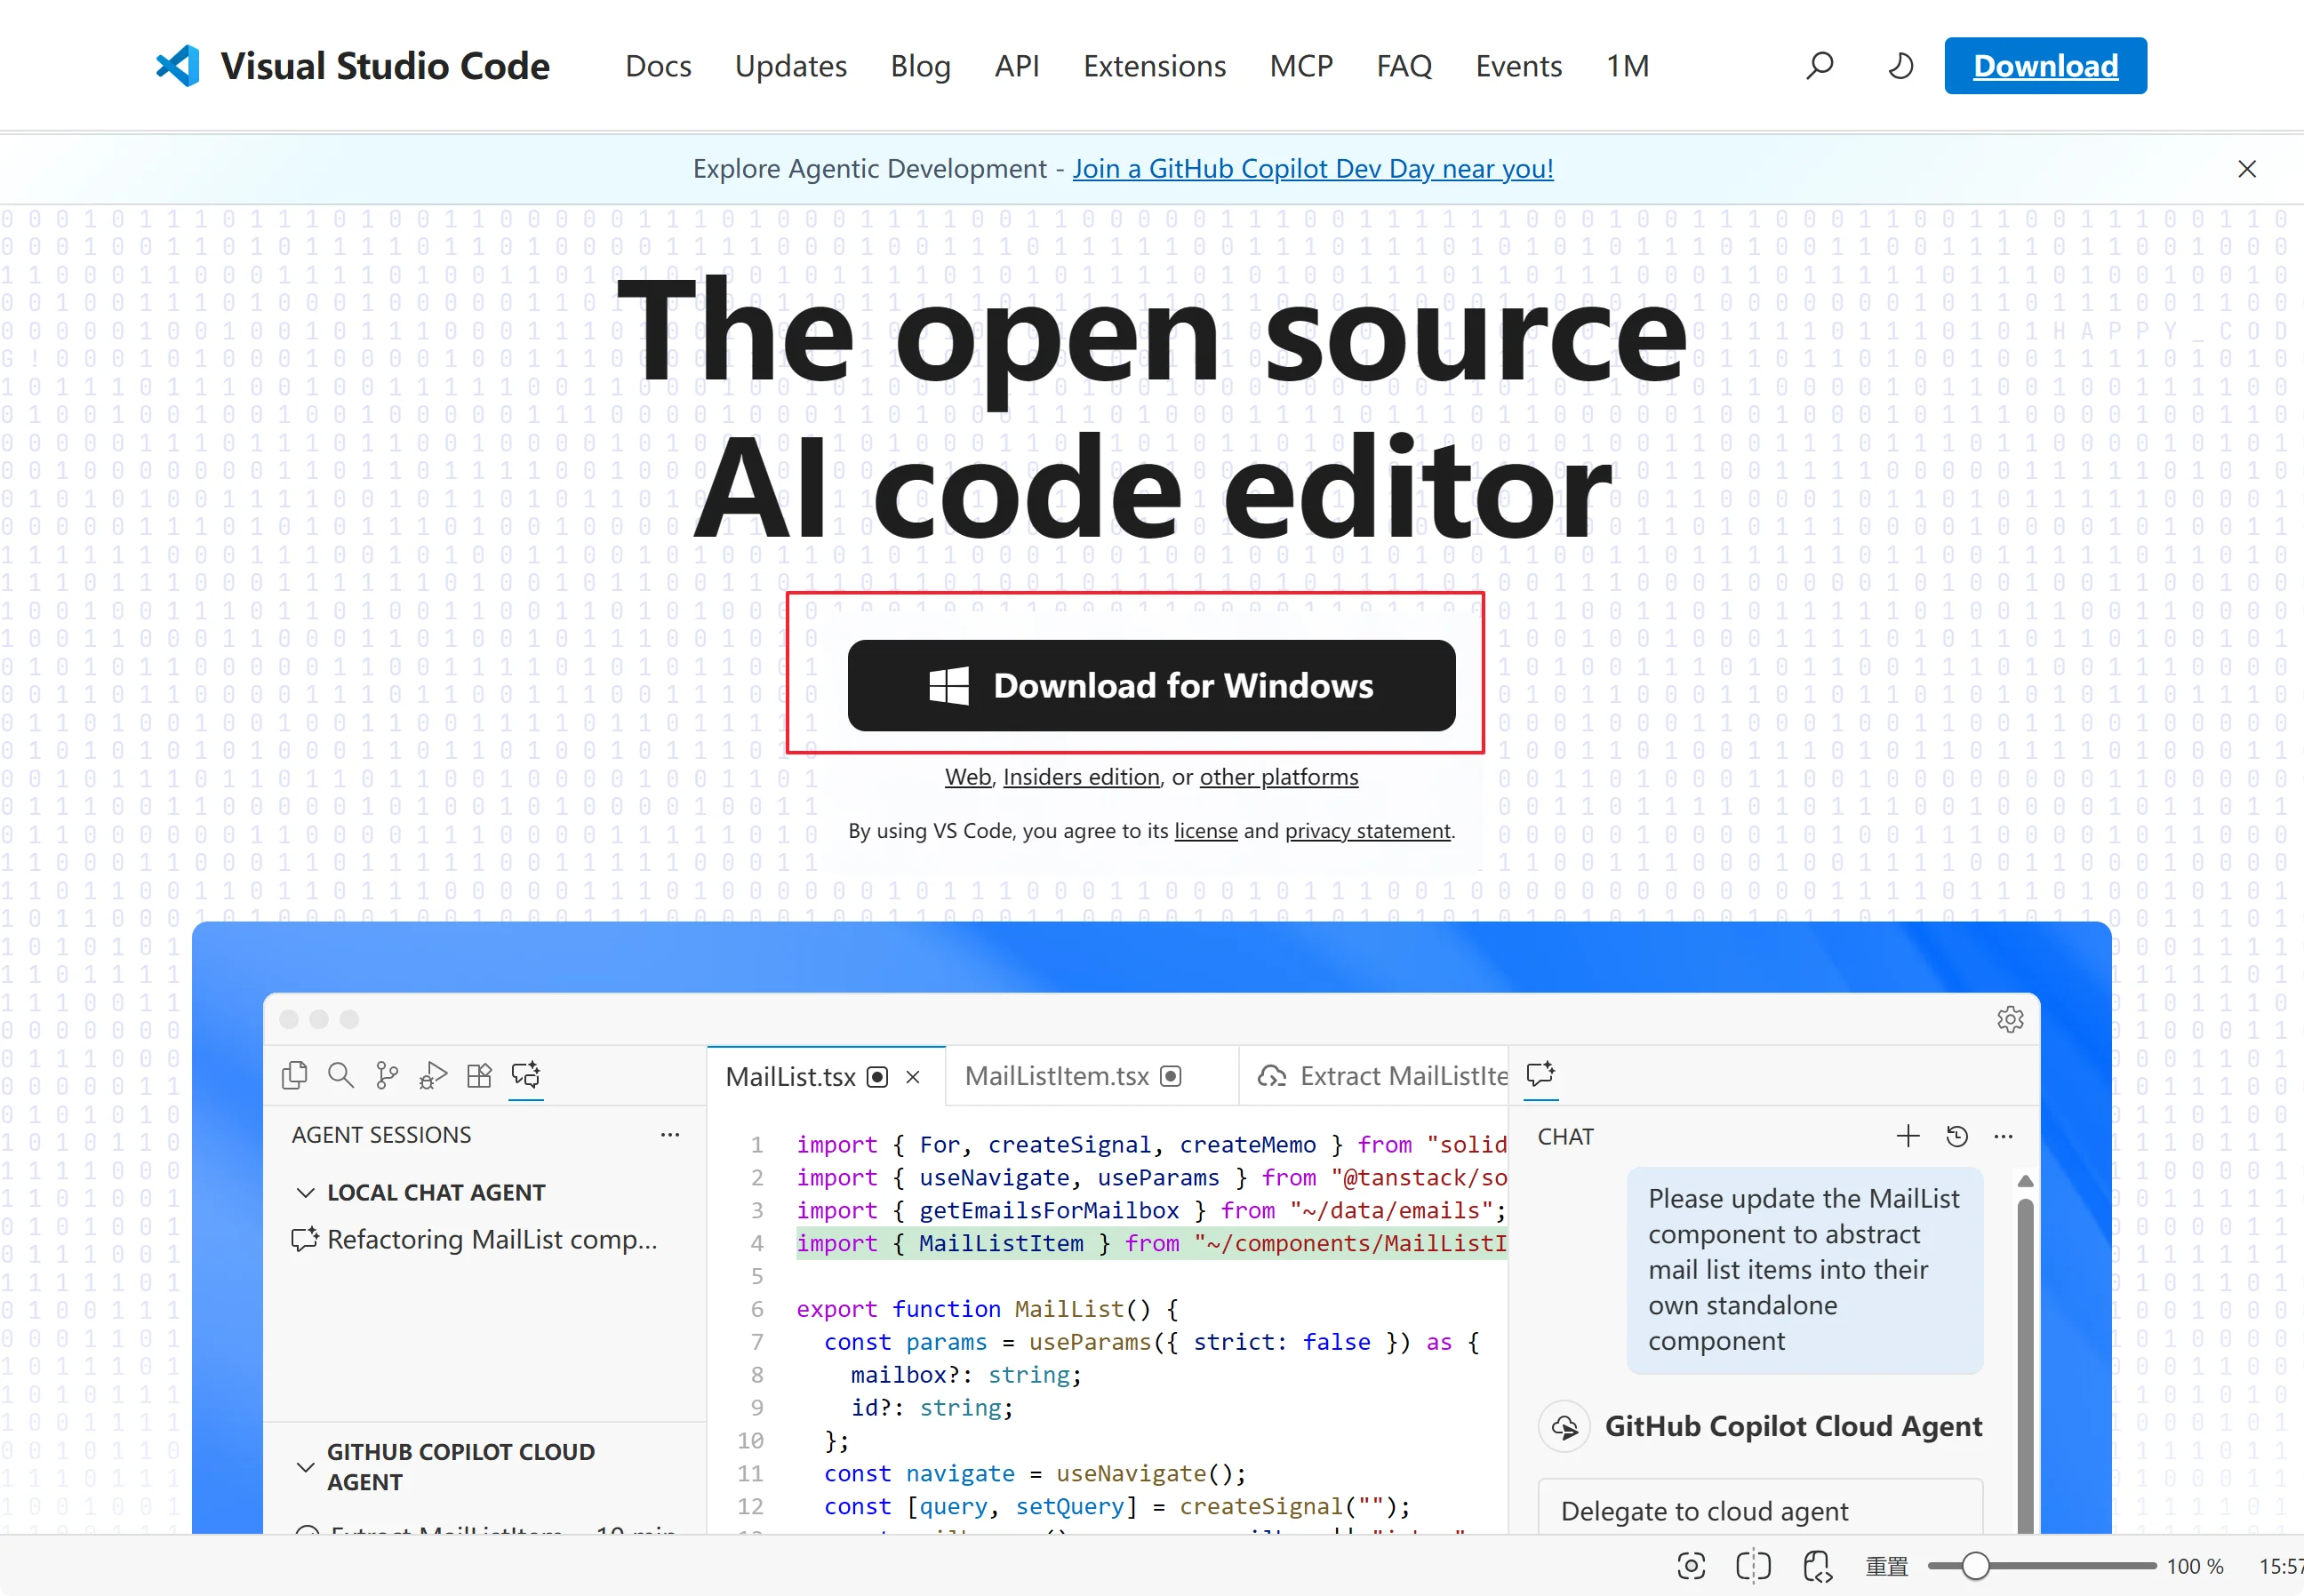The width and height of the screenshot is (2304, 1596).
Task: Open the other platforms link
Action: 1279,777
